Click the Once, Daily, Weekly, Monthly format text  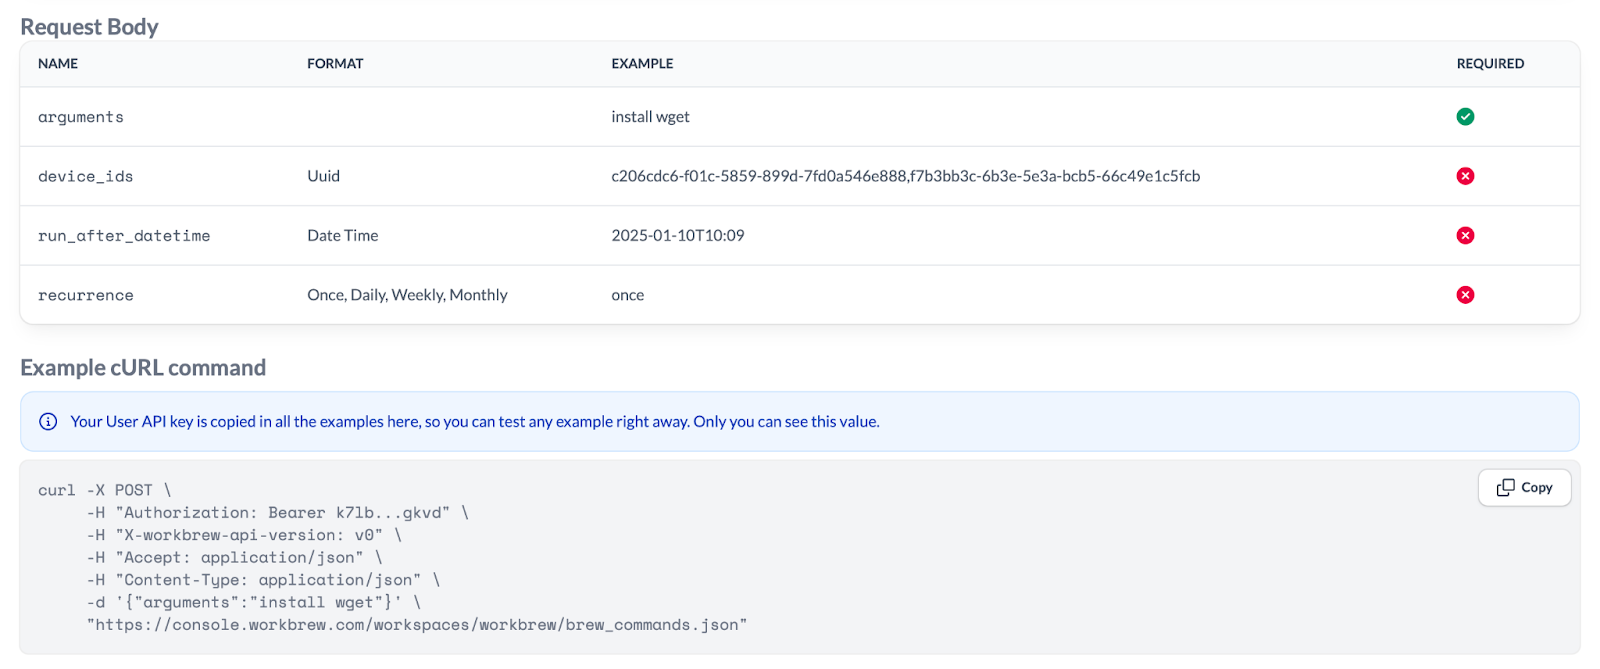point(407,295)
